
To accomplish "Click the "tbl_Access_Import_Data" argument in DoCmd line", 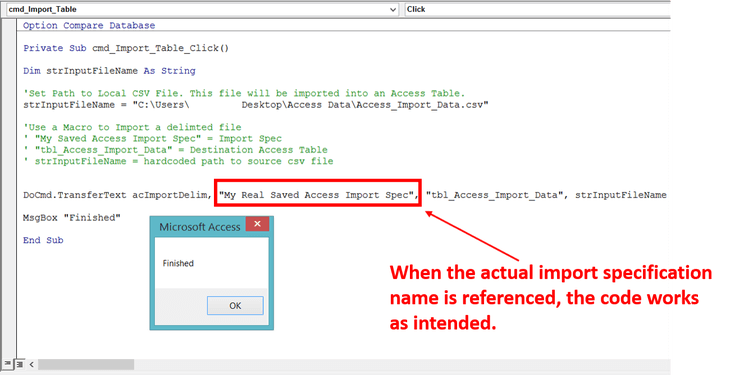I will click(494, 195).
